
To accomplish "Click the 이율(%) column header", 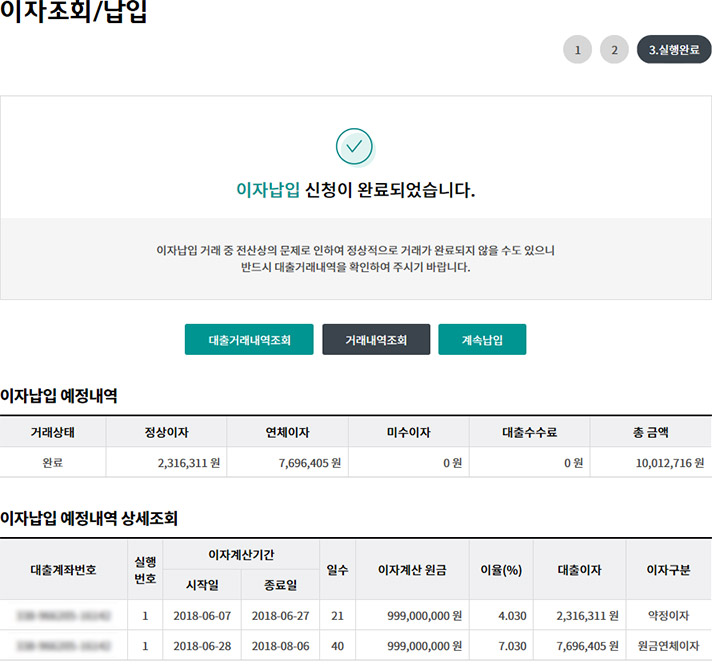I will click(501, 569).
